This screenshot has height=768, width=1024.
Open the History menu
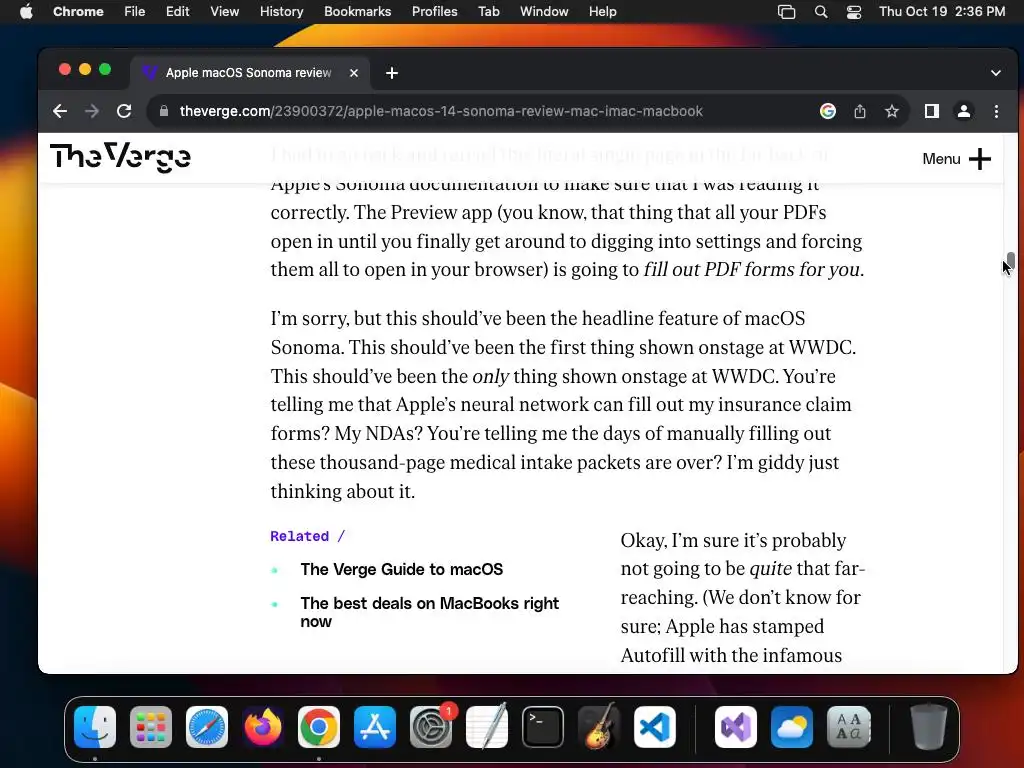[281, 12]
